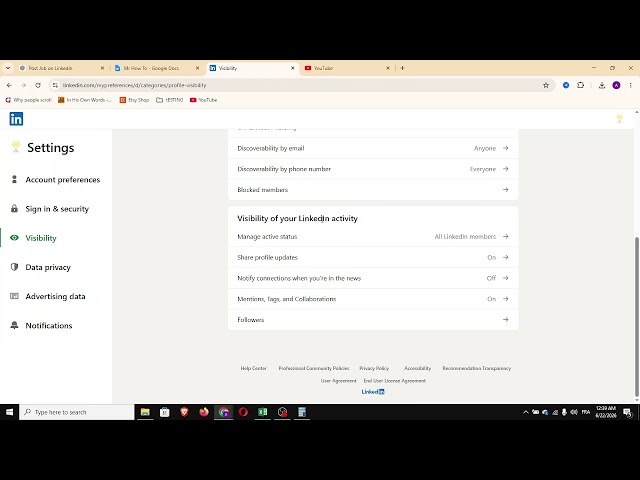Viewport: 640px width, 480px height.
Task: Open Microsoft Store from the taskbar
Action: 164,412
